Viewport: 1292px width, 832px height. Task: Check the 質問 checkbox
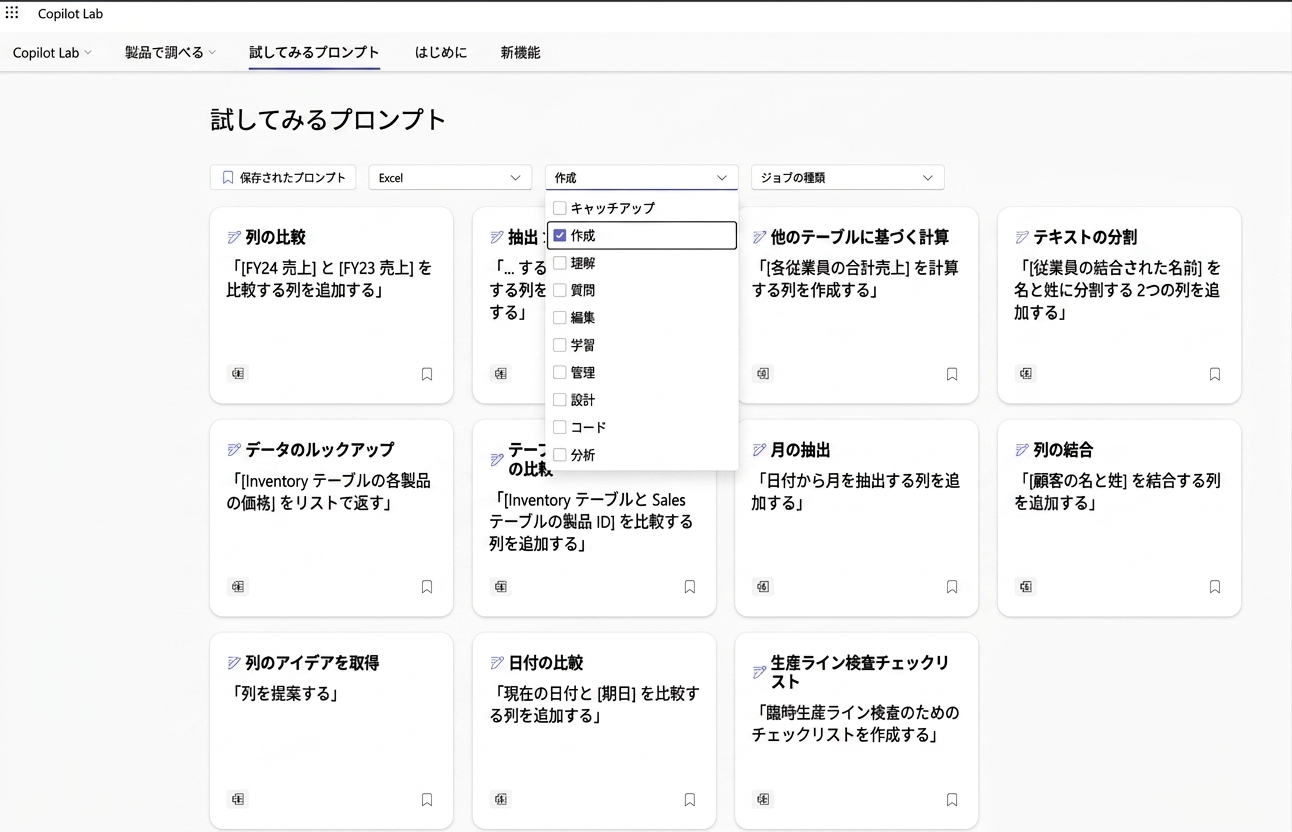(x=560, y=290)
